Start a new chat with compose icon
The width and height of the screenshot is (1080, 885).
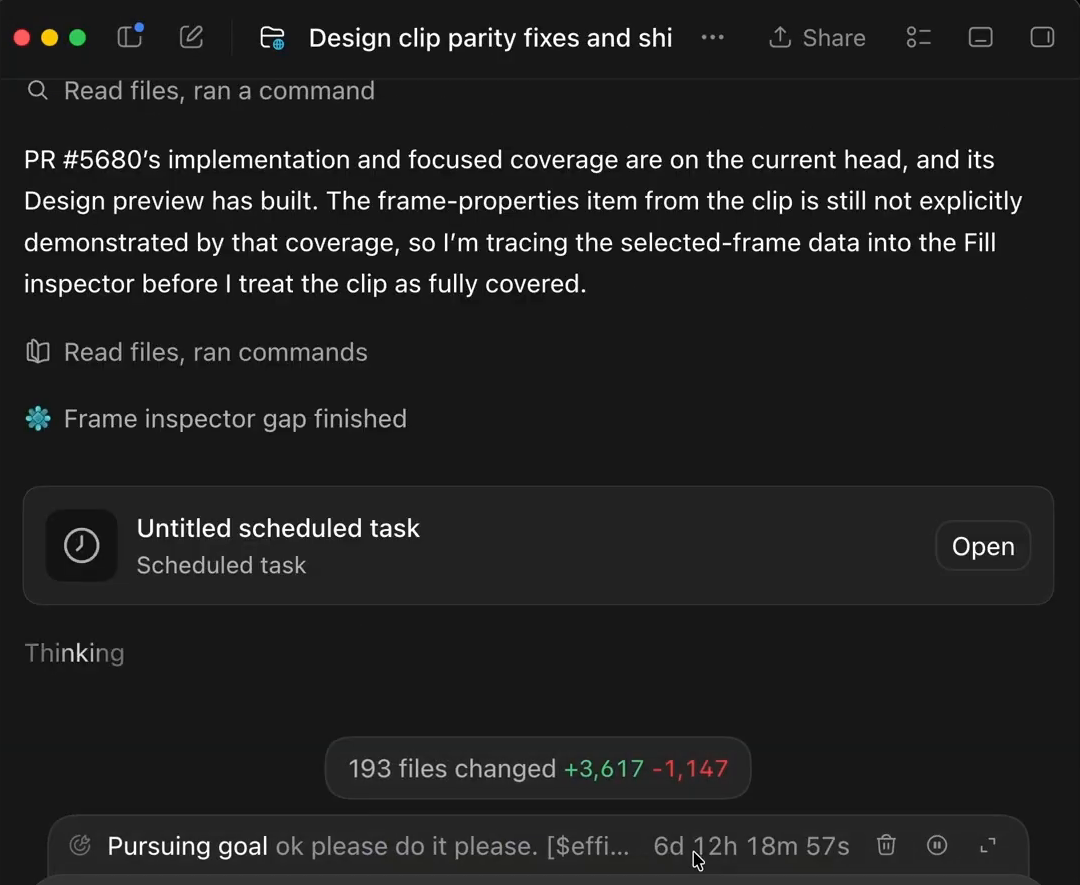click(191, 37)
